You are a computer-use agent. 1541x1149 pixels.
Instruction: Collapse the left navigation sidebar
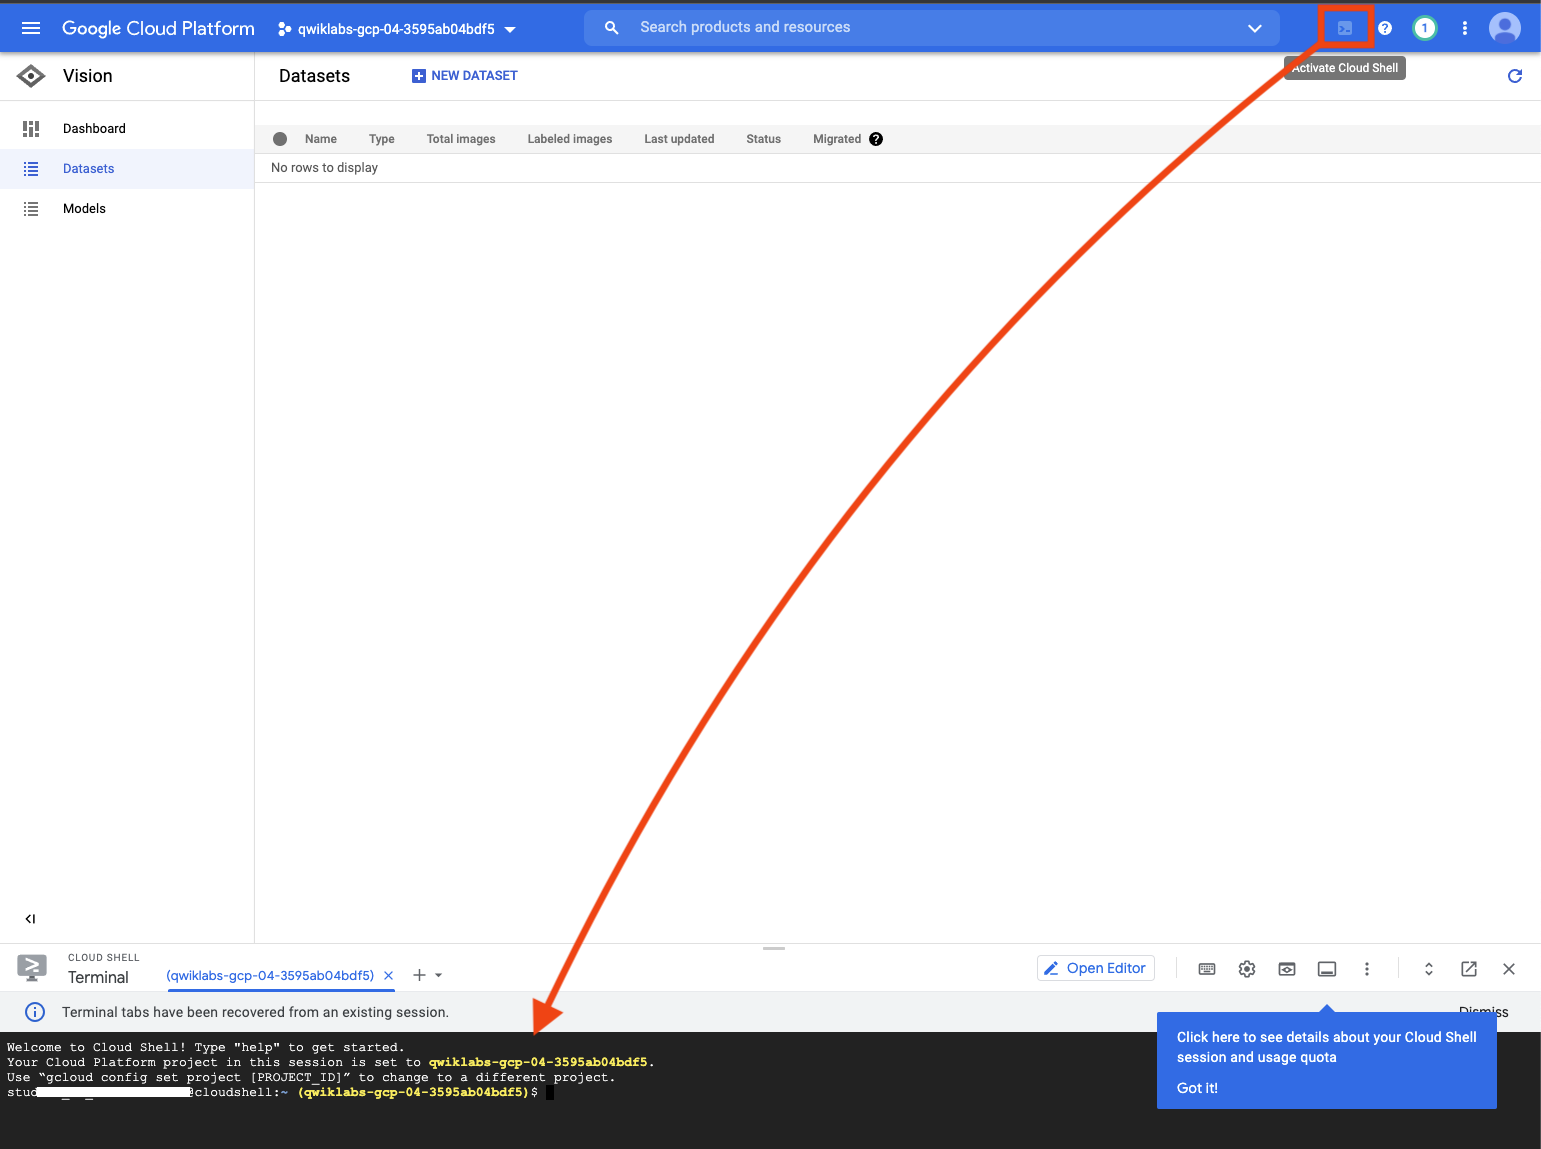[x=30, y=919]
